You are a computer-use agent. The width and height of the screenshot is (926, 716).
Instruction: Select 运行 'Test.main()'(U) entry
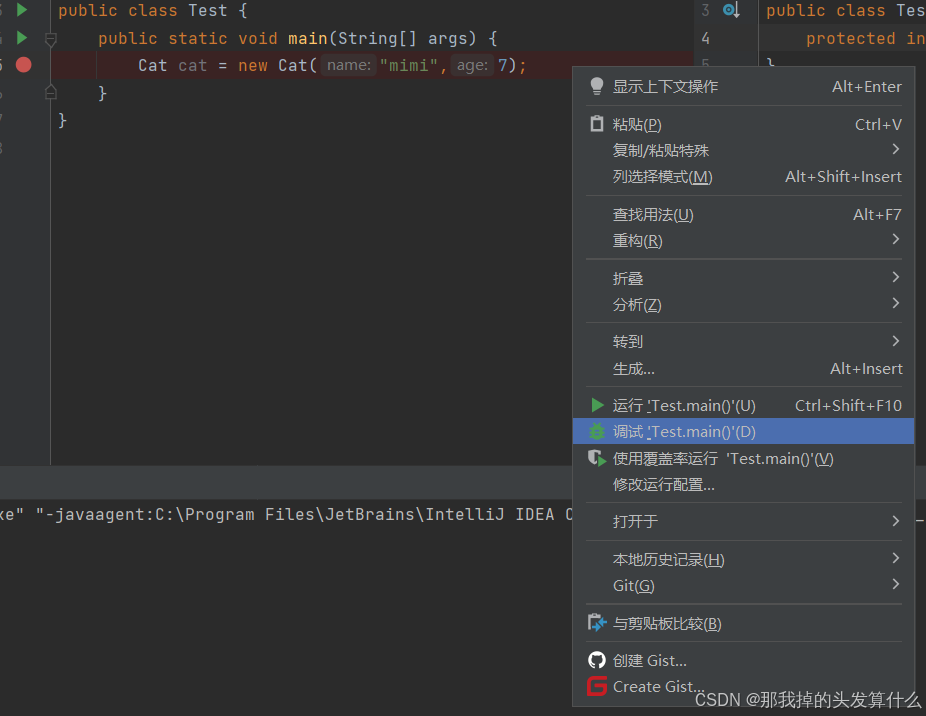[x=744, y=406]
